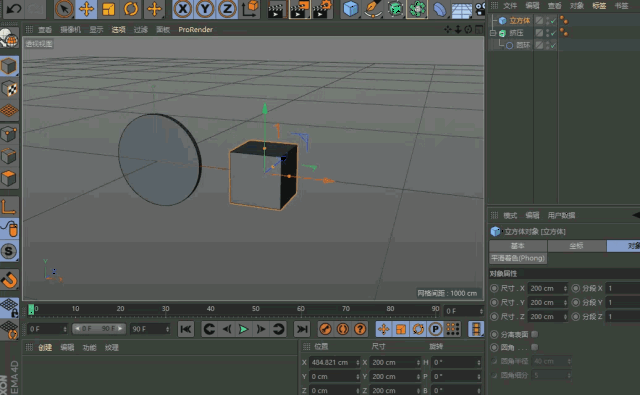Click the floor environment grid icon
Screen dimensions: 640x395
[x=462, y=9]
